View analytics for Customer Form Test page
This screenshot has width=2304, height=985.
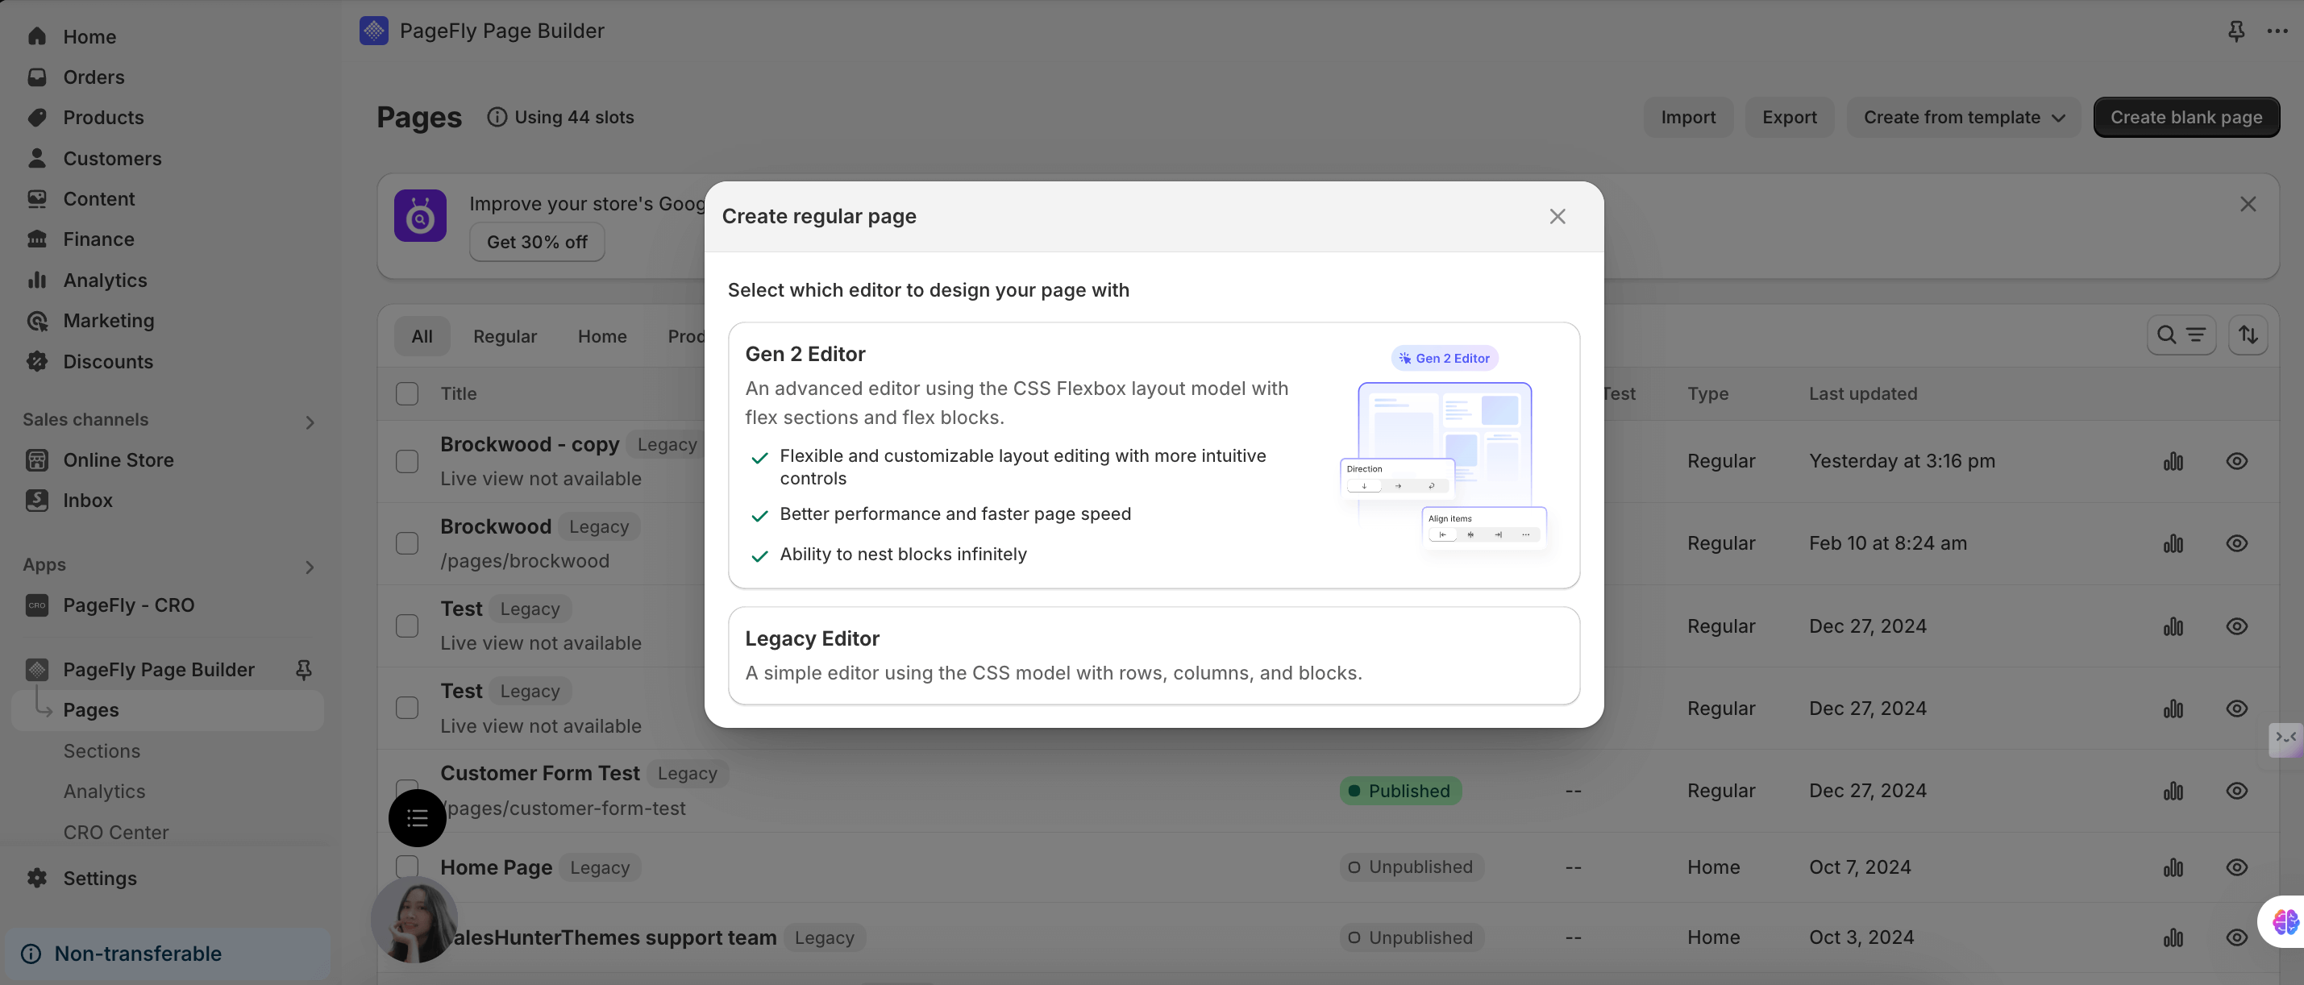tap(2172, 791)
